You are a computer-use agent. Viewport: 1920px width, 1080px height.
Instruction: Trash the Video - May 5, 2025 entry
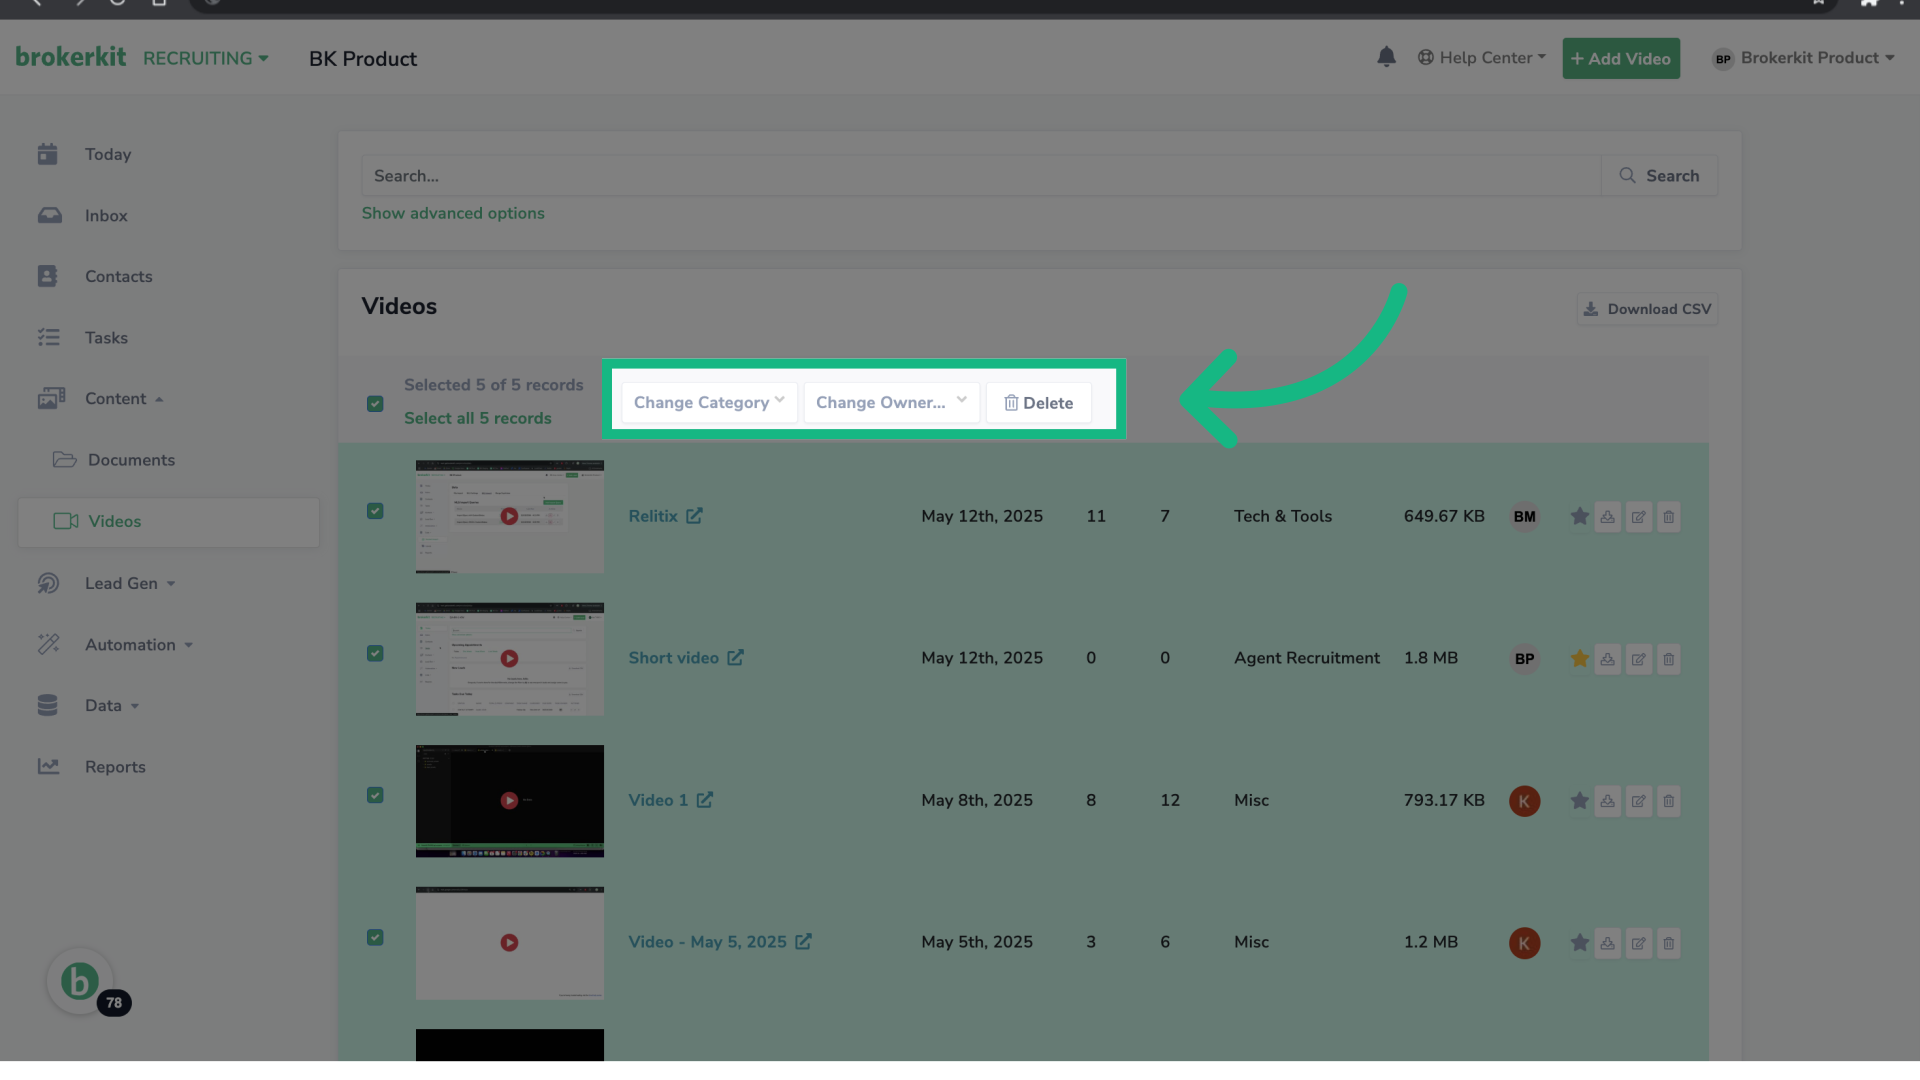point(1668,943)
